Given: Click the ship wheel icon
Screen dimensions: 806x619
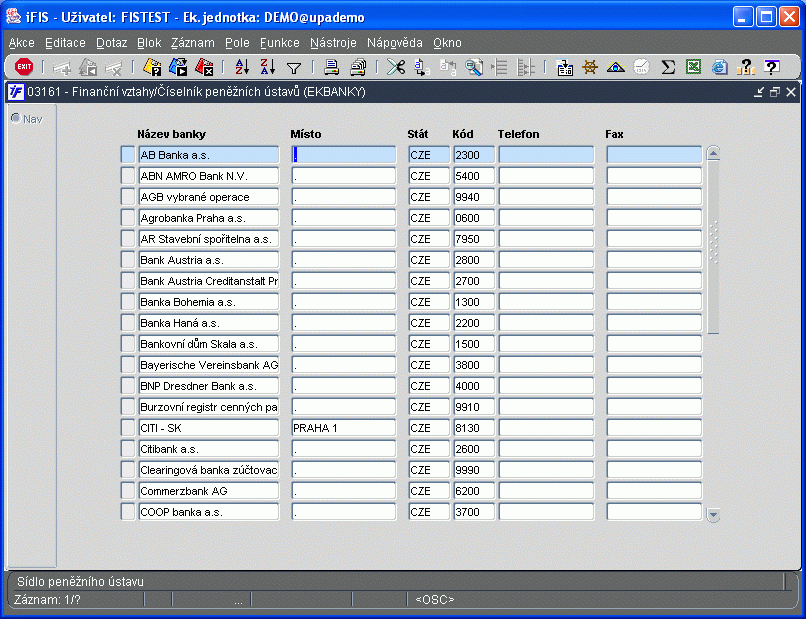Looking at the screenshot, I should [x=590, y=67].
